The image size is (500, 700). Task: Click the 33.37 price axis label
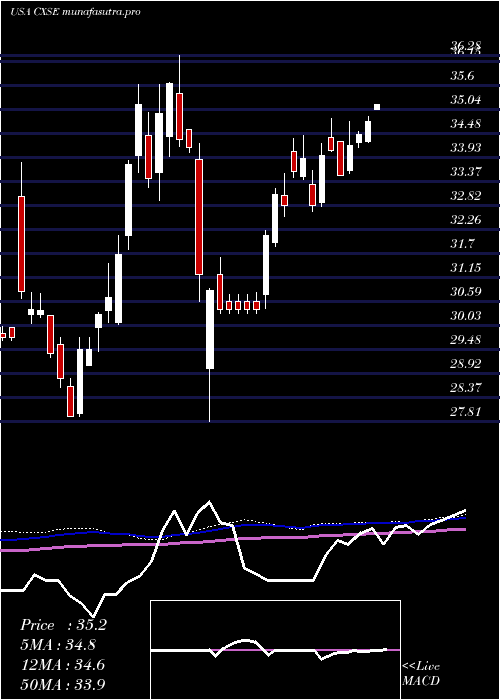point(466,172)
